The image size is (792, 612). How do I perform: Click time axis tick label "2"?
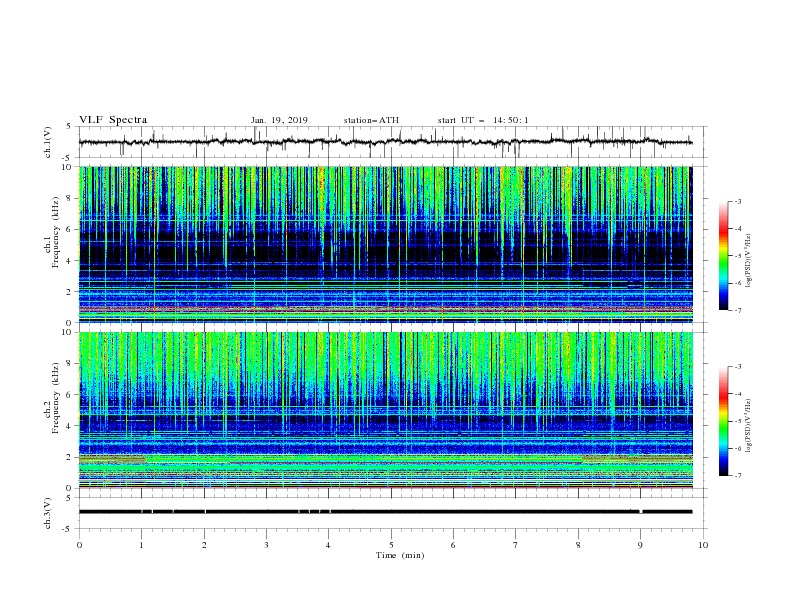coord(204,545)
